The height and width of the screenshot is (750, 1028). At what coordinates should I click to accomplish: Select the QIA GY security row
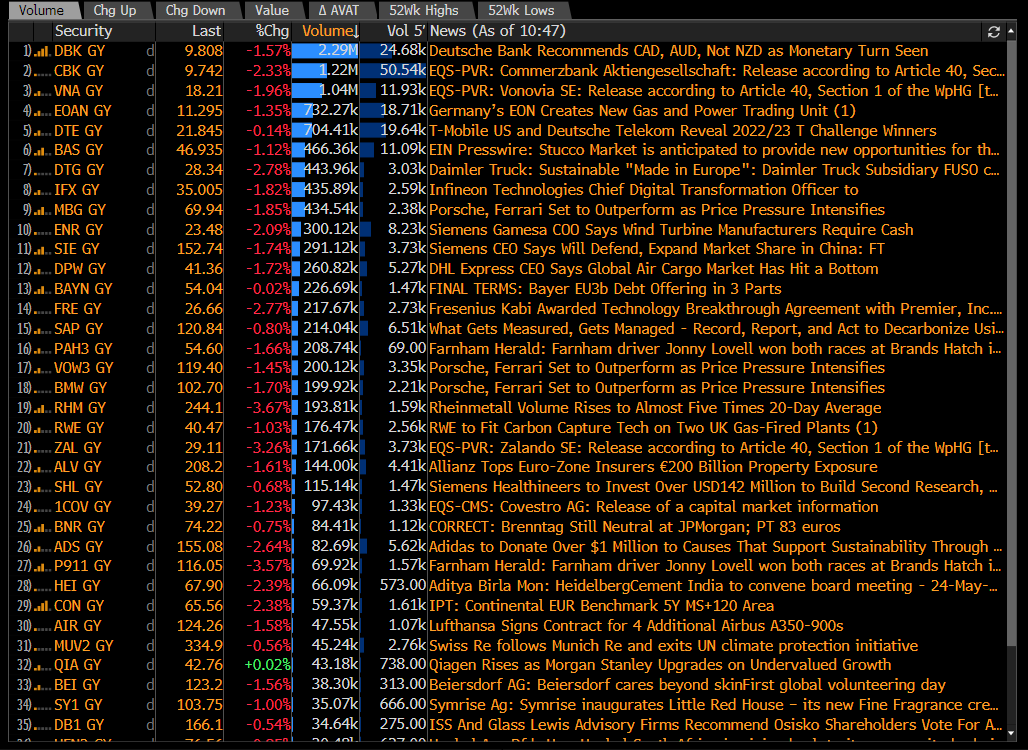(508, 665)
